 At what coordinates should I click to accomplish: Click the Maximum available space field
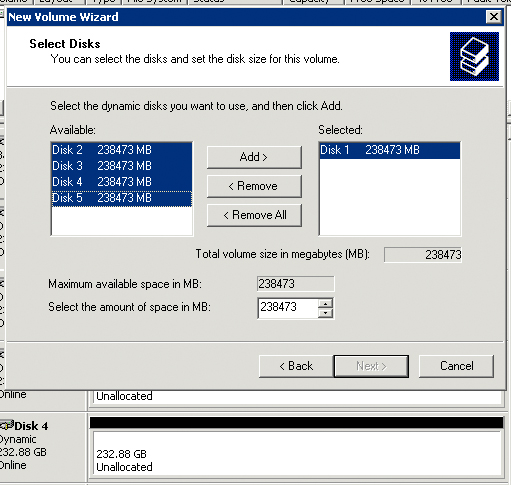pyautogui.click(x=296, y=284)
